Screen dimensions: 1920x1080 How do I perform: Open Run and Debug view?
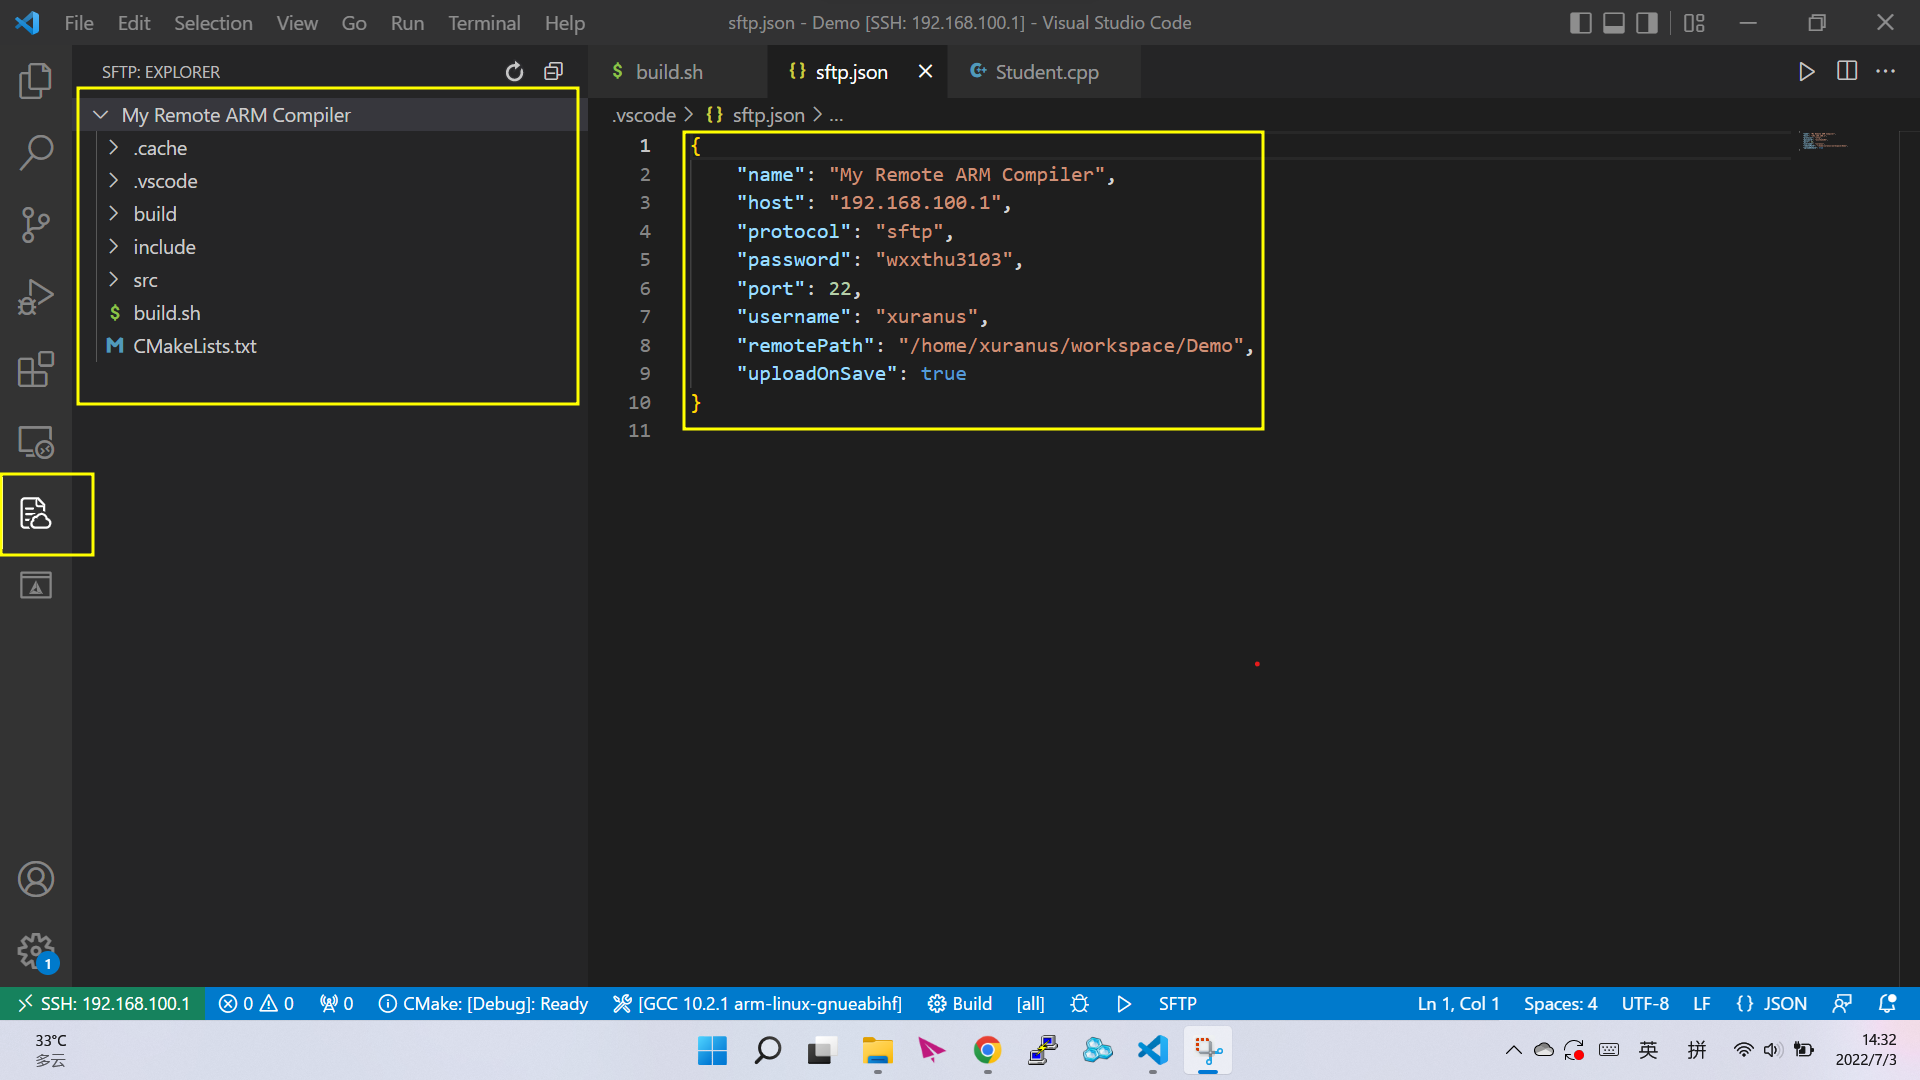coord(36,297)
